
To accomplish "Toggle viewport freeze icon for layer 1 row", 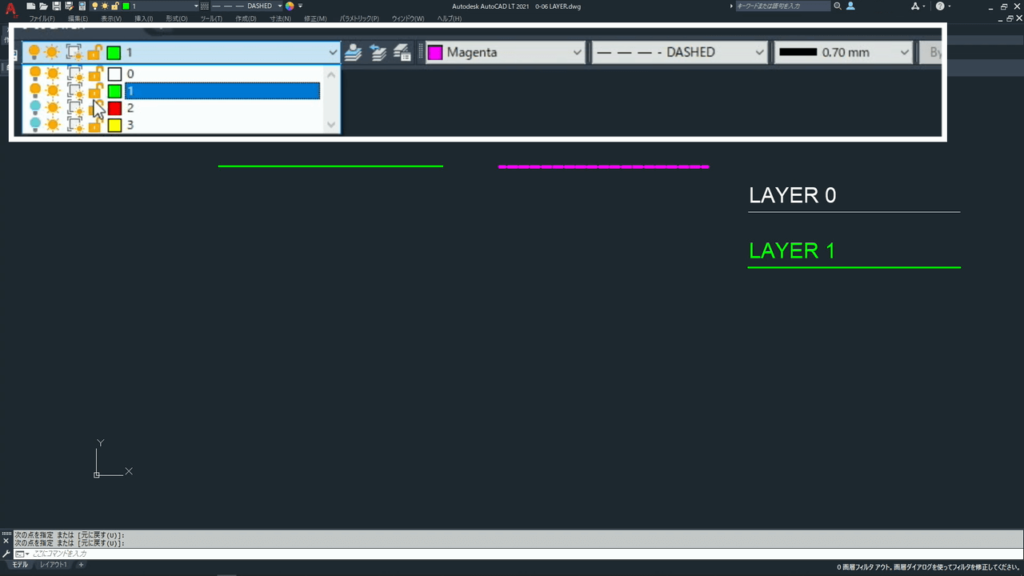I will (x=74, y=91).
